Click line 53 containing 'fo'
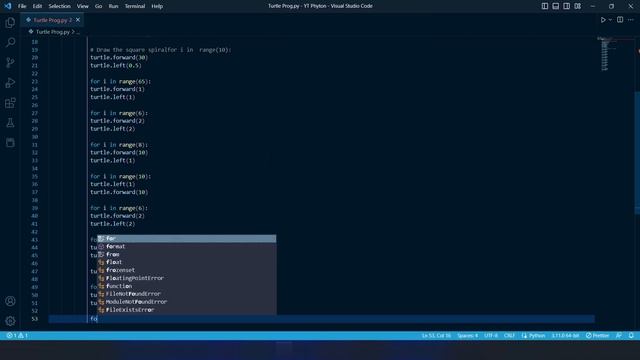This screenshot has width=640, height=360. click(321, 319)
